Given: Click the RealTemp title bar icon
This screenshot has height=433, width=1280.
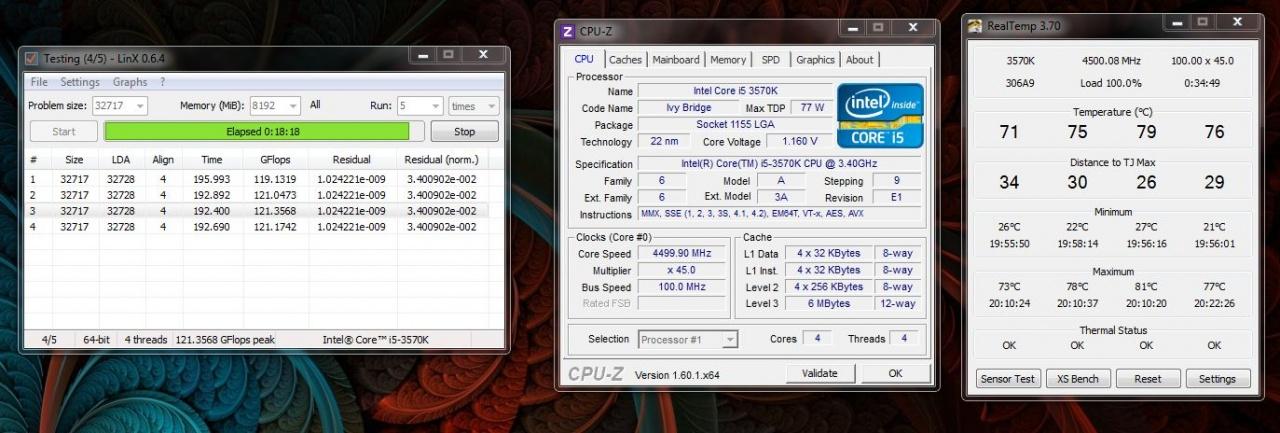Looking at the screenshot, I should point(975,27).
